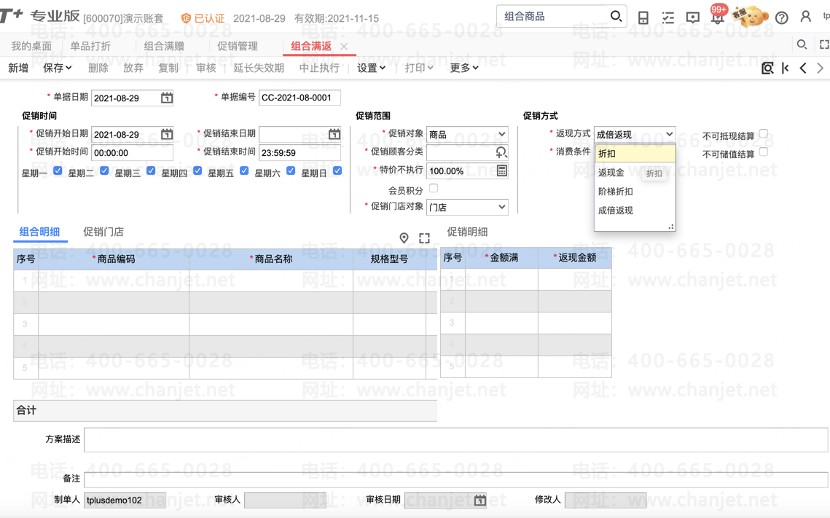Click 中止执行 toolbar button
The image size is (830, 518).
tap(319, 68)
